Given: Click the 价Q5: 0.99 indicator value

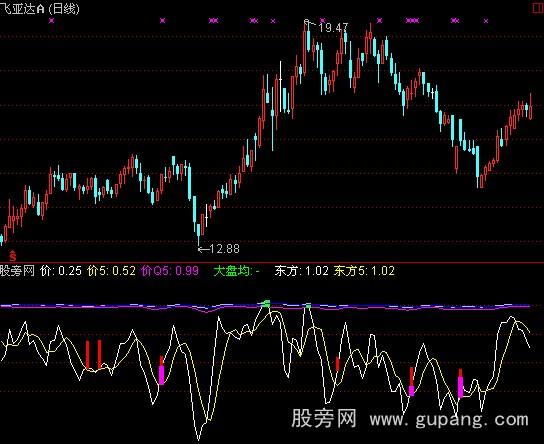Looking at the screenshot, I should (x=170, y=271).
